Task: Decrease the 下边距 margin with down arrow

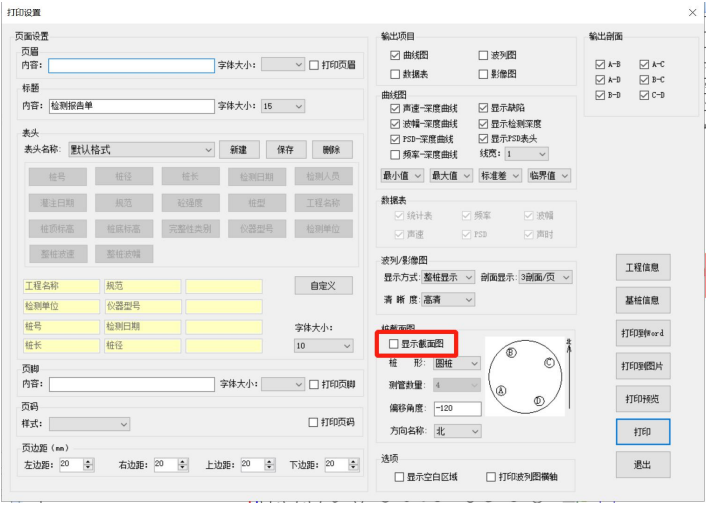Action: pyautogui.click(x=353, y=468)
